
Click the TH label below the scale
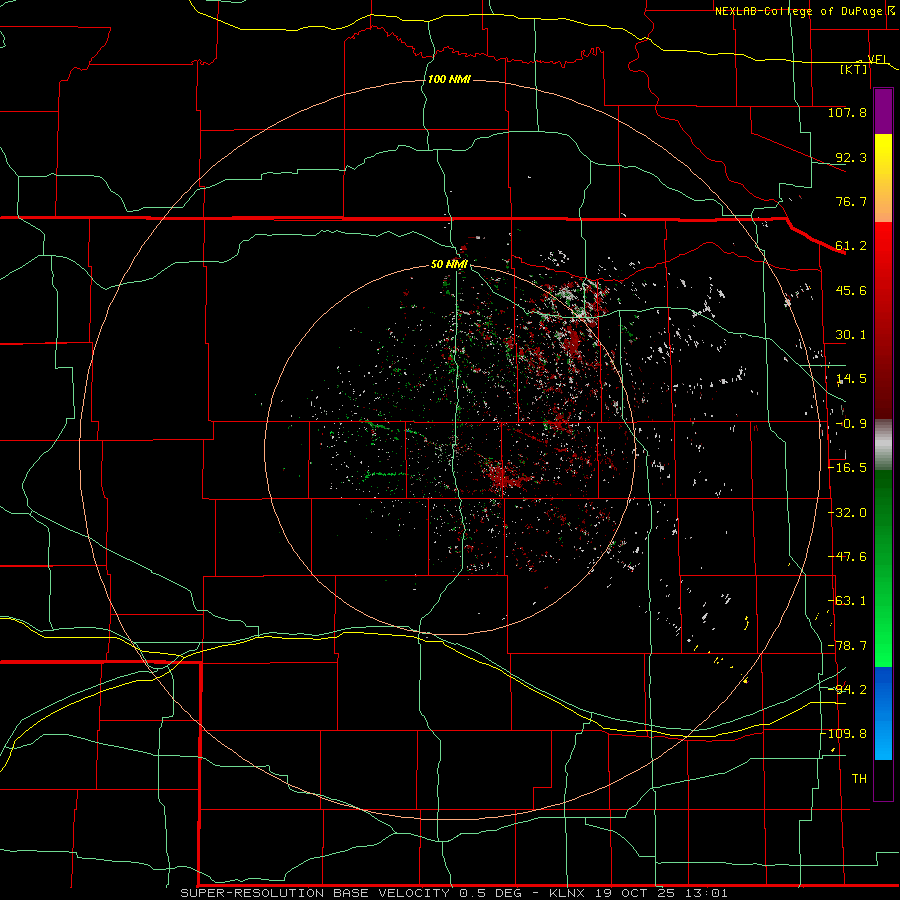[x=859, y=779]
